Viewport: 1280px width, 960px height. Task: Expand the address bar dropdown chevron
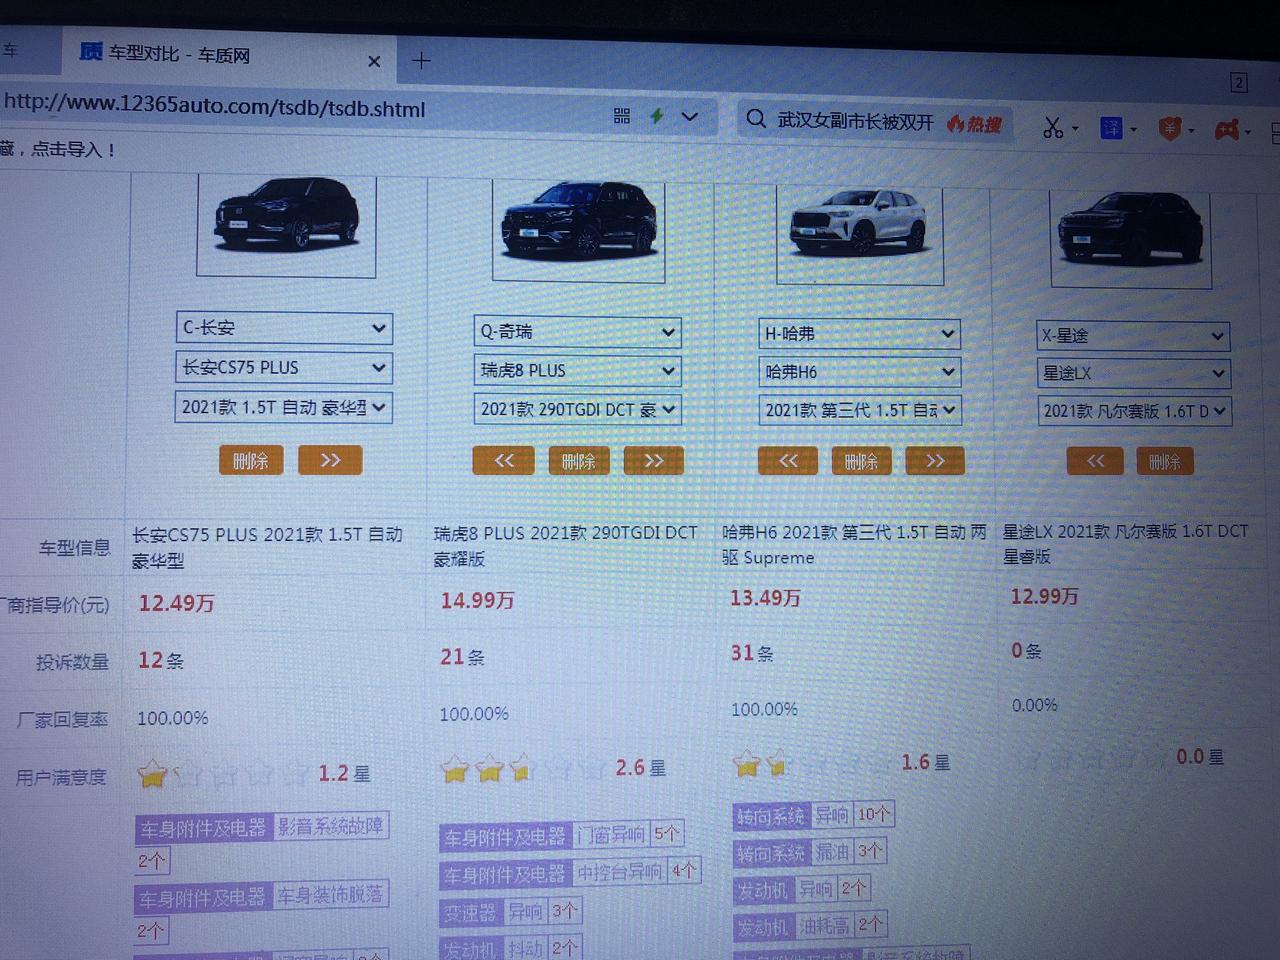pyautogui.click(x=690, y=117)
